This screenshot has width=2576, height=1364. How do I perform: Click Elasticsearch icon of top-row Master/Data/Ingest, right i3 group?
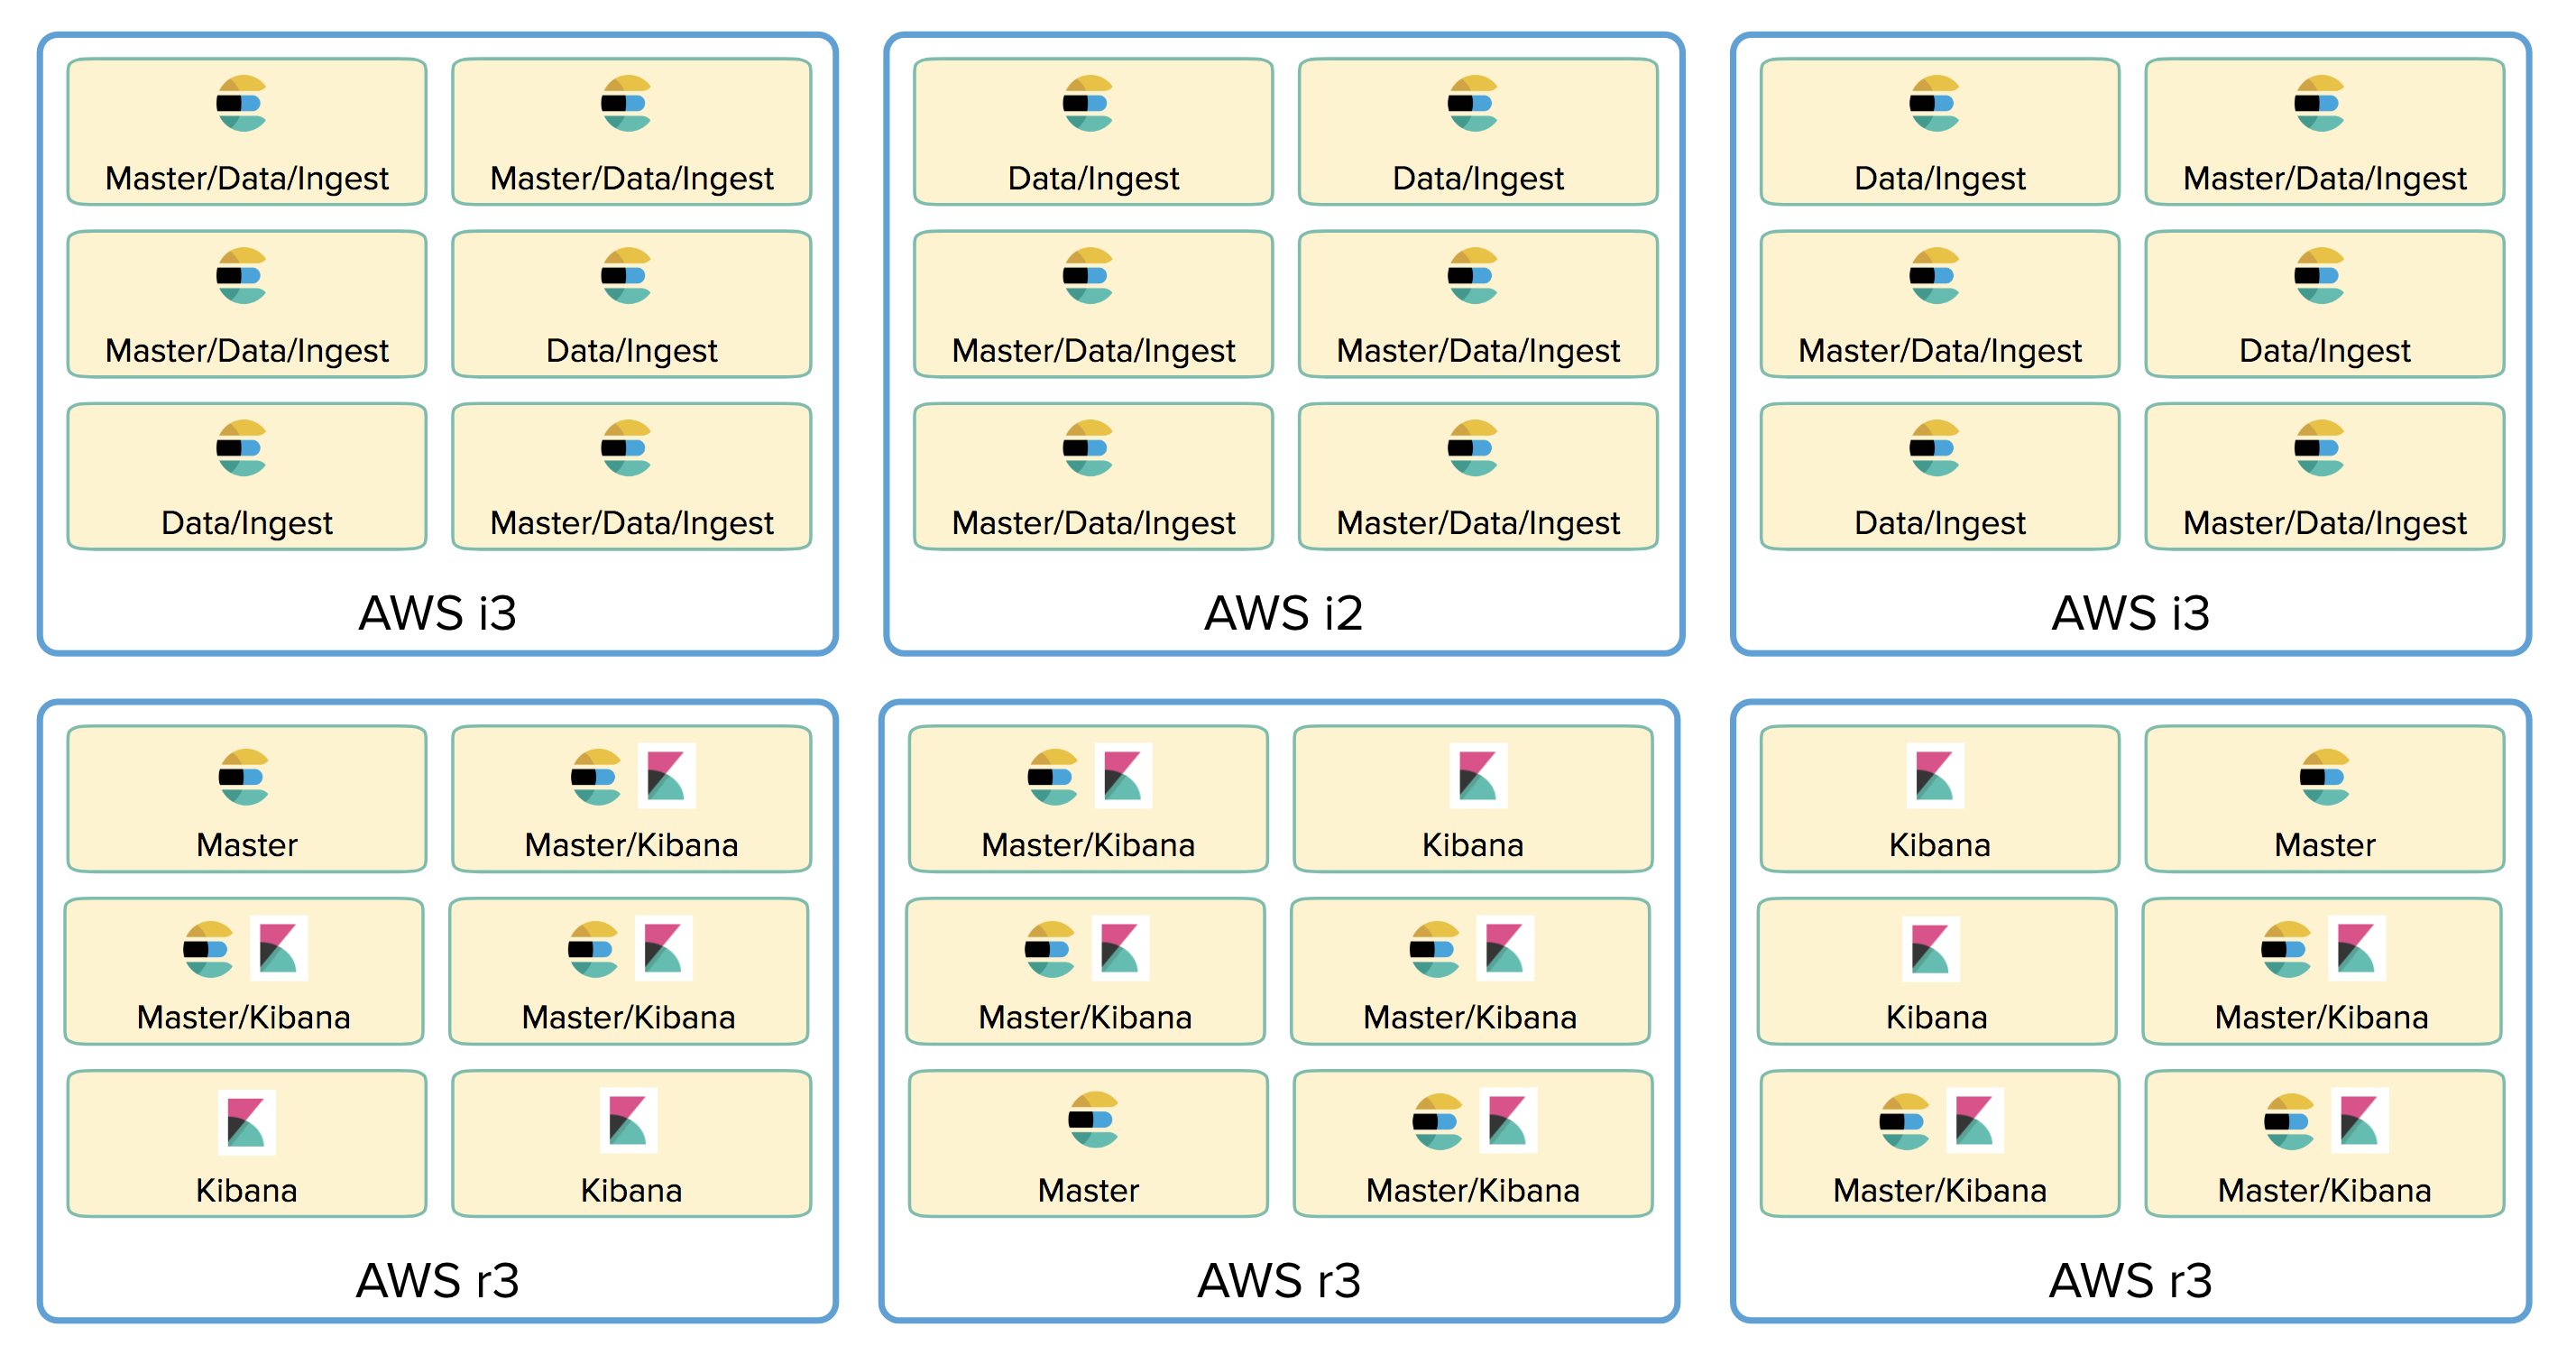(x=2320, y=103)
